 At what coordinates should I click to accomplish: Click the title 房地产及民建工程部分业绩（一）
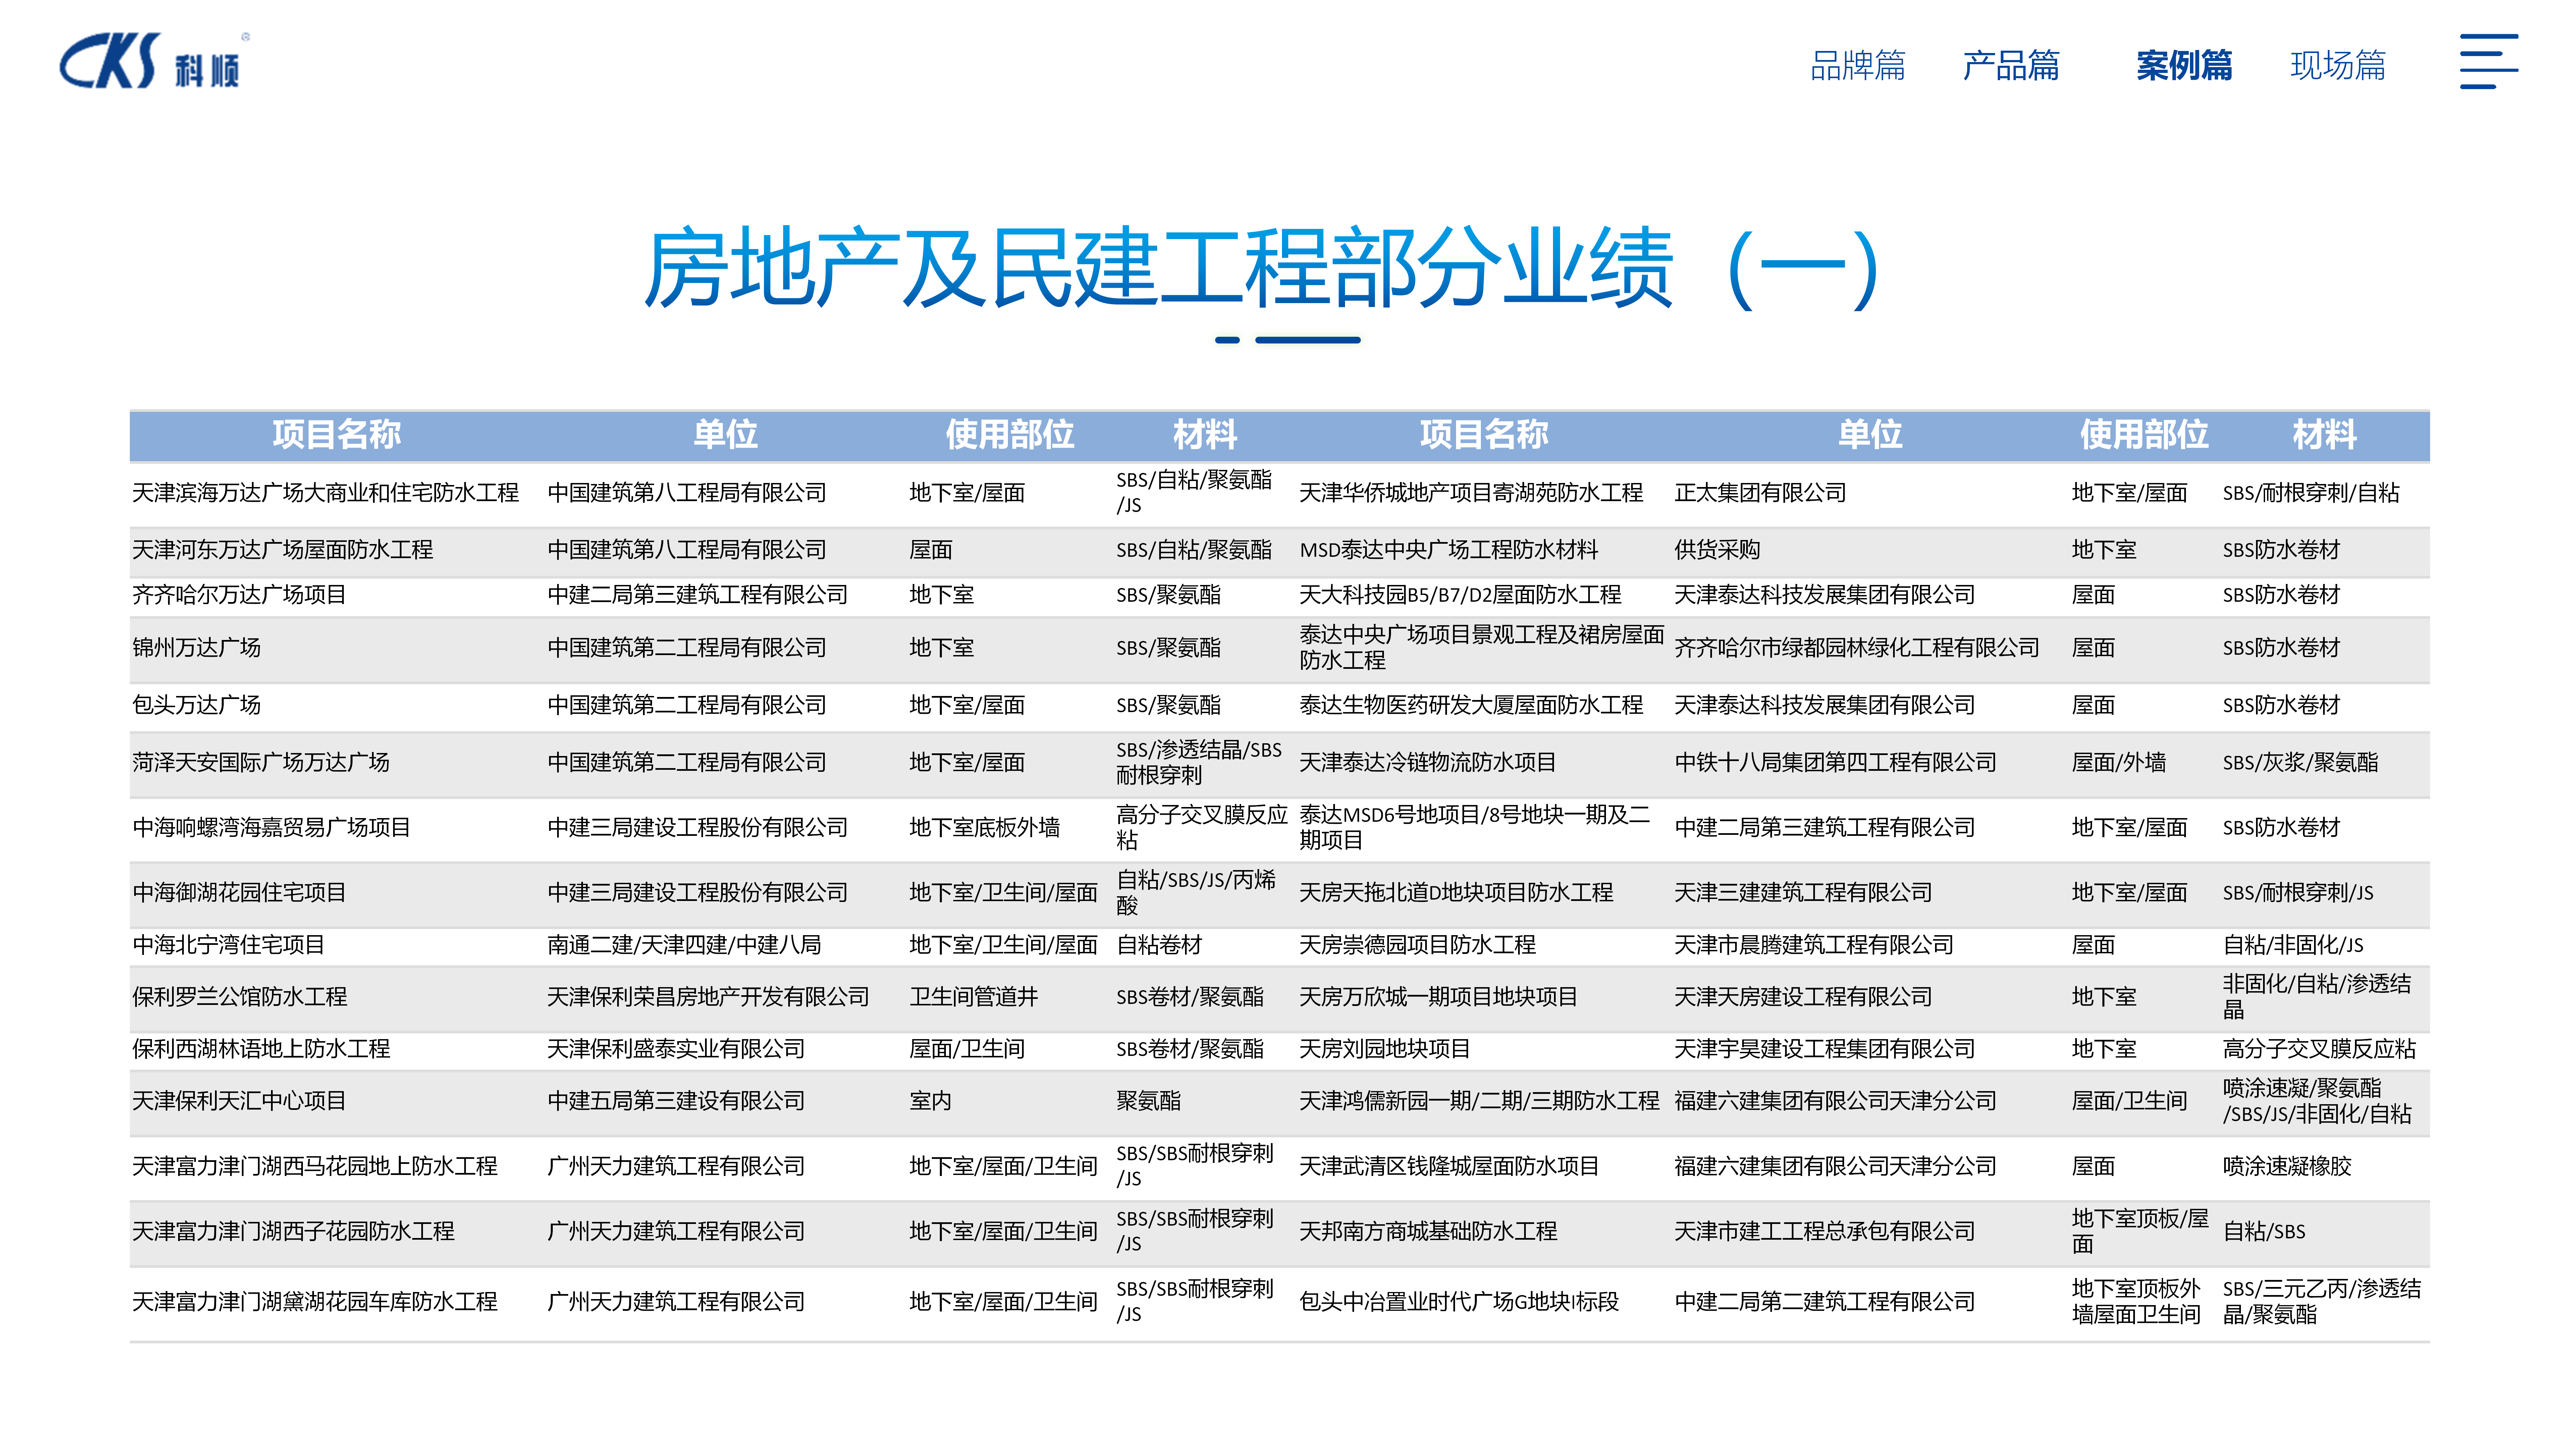click(1262, 268)
